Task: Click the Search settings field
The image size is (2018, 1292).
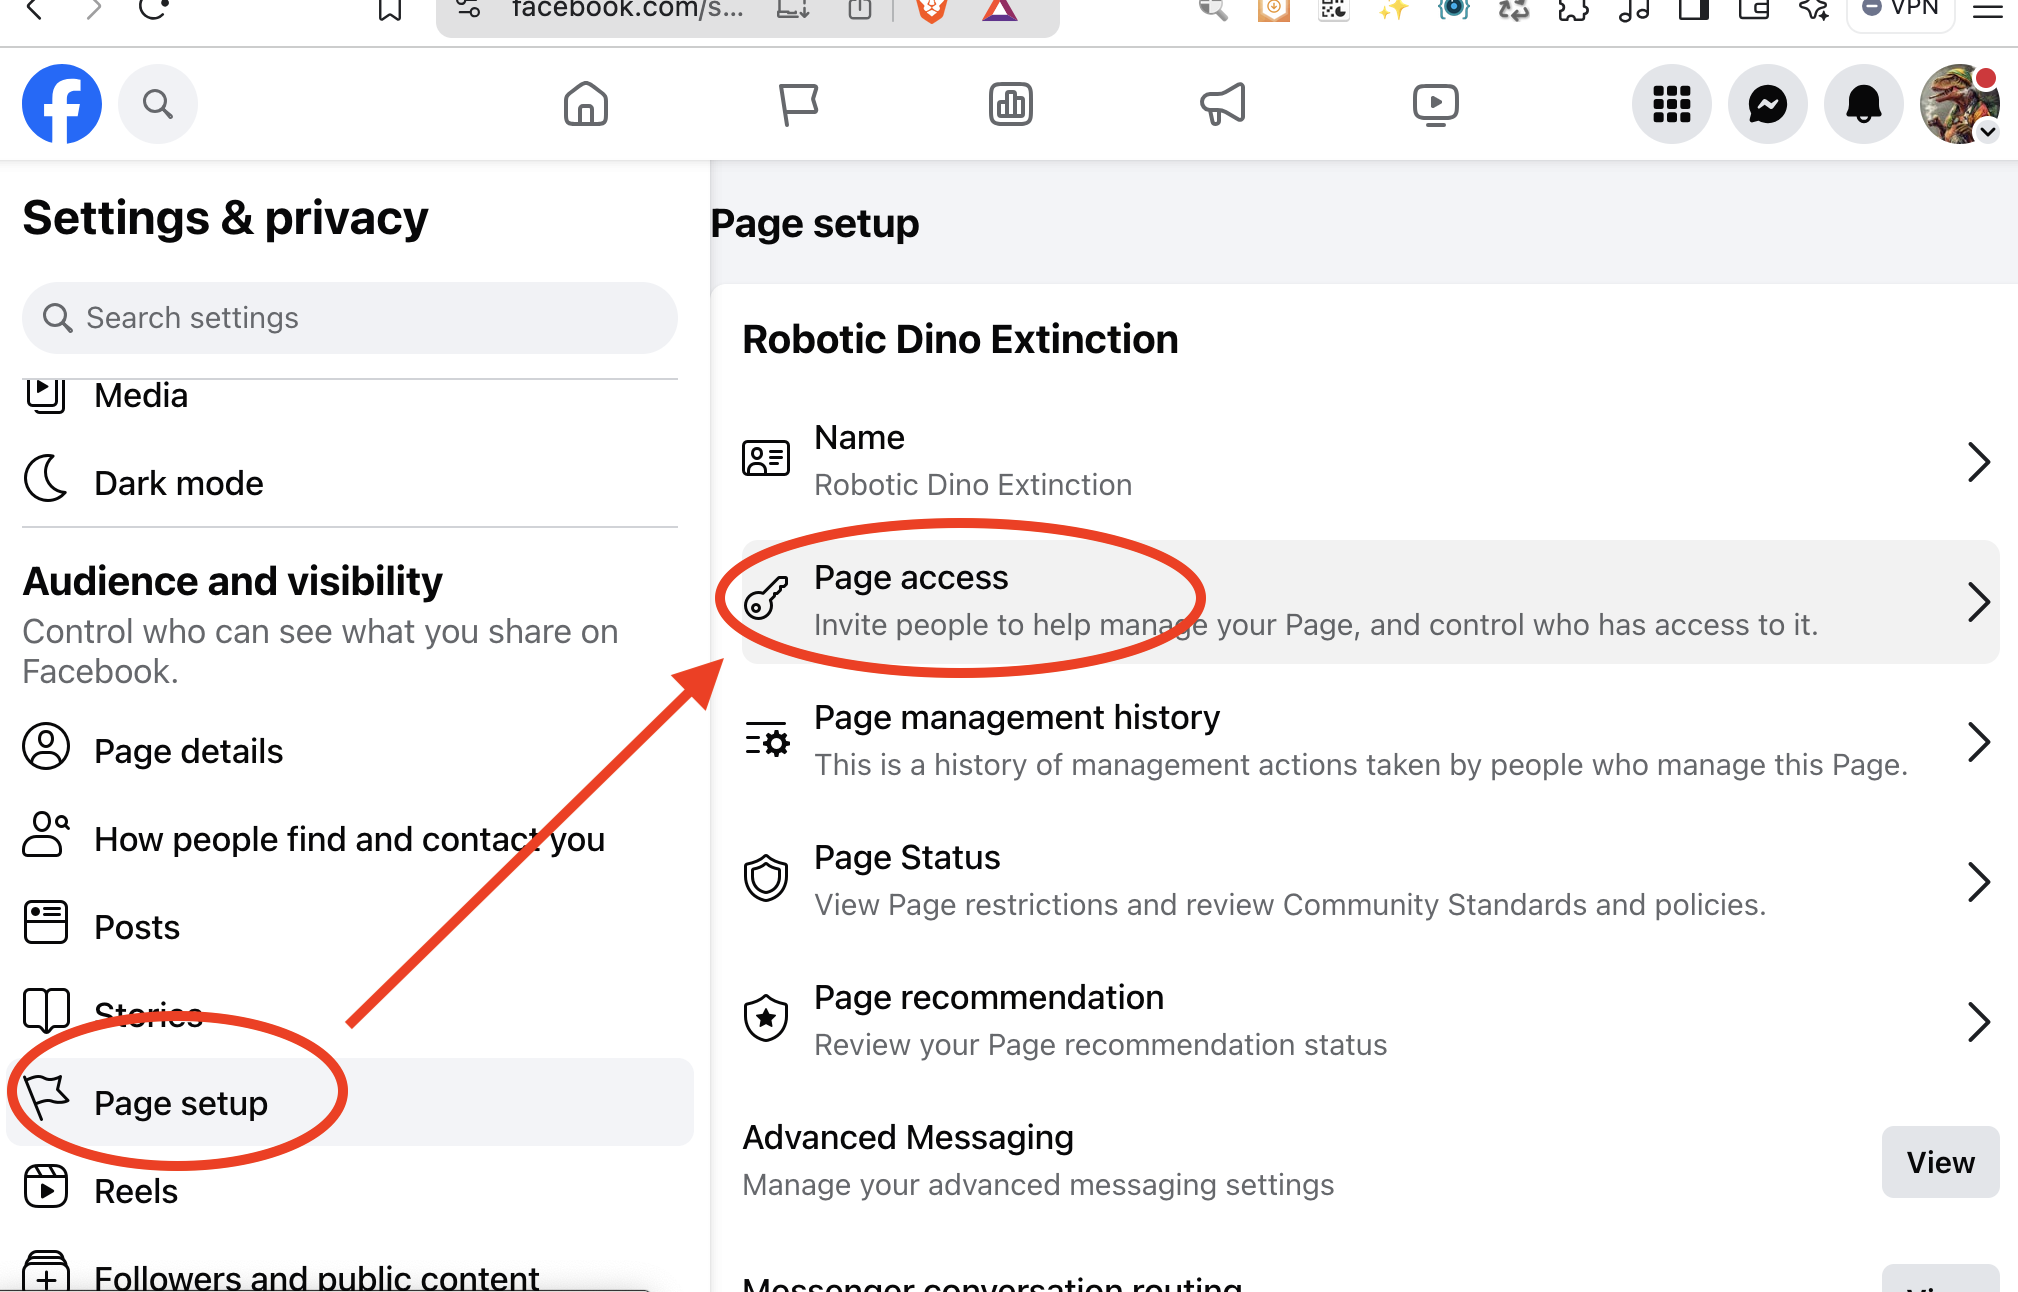Action: tap(350, 318)
